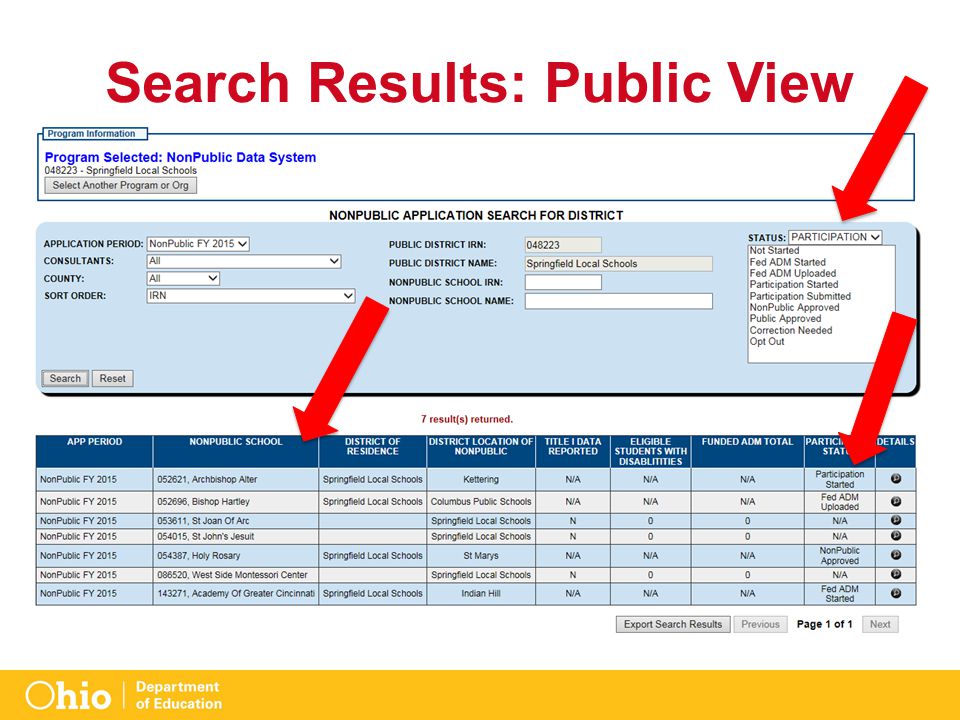
Task: Select 'Not Started' in status list
Action: (x=774, y=250)
